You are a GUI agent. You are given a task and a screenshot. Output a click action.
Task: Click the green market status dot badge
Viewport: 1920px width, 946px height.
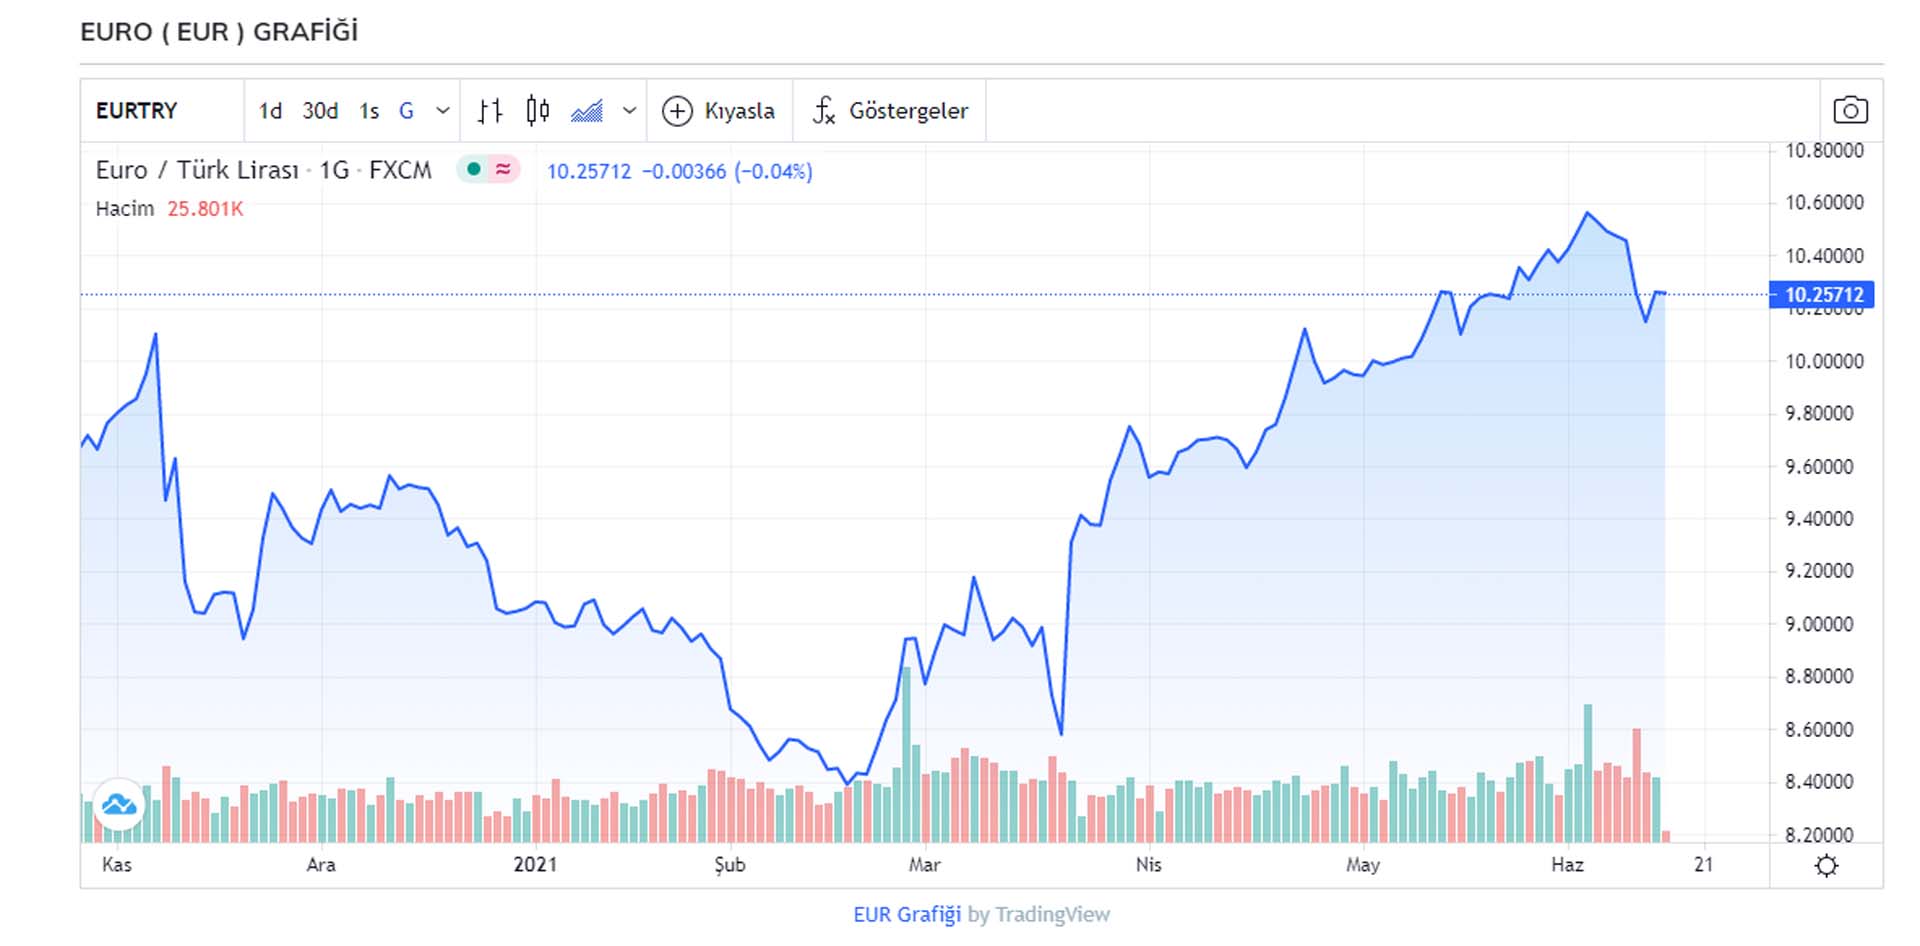click(x=473, y=169)
